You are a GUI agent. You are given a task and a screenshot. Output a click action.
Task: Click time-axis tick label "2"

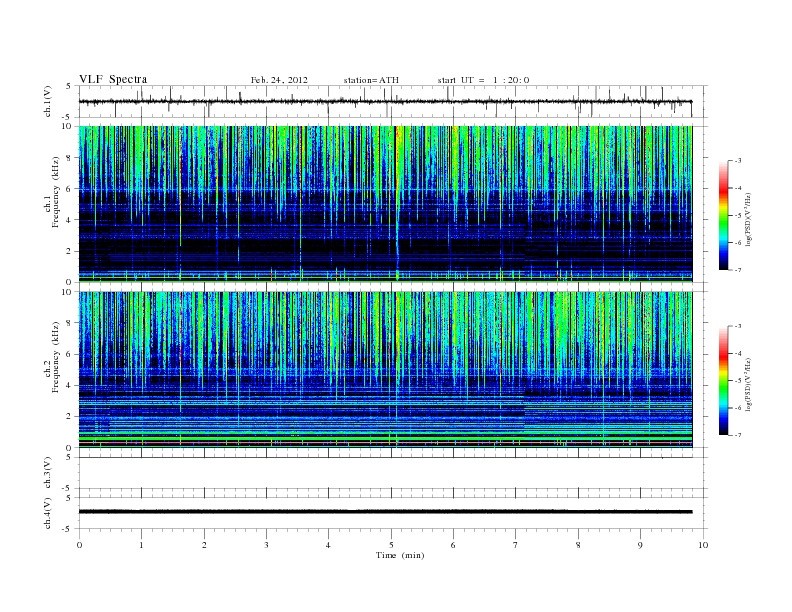(204, 545)
